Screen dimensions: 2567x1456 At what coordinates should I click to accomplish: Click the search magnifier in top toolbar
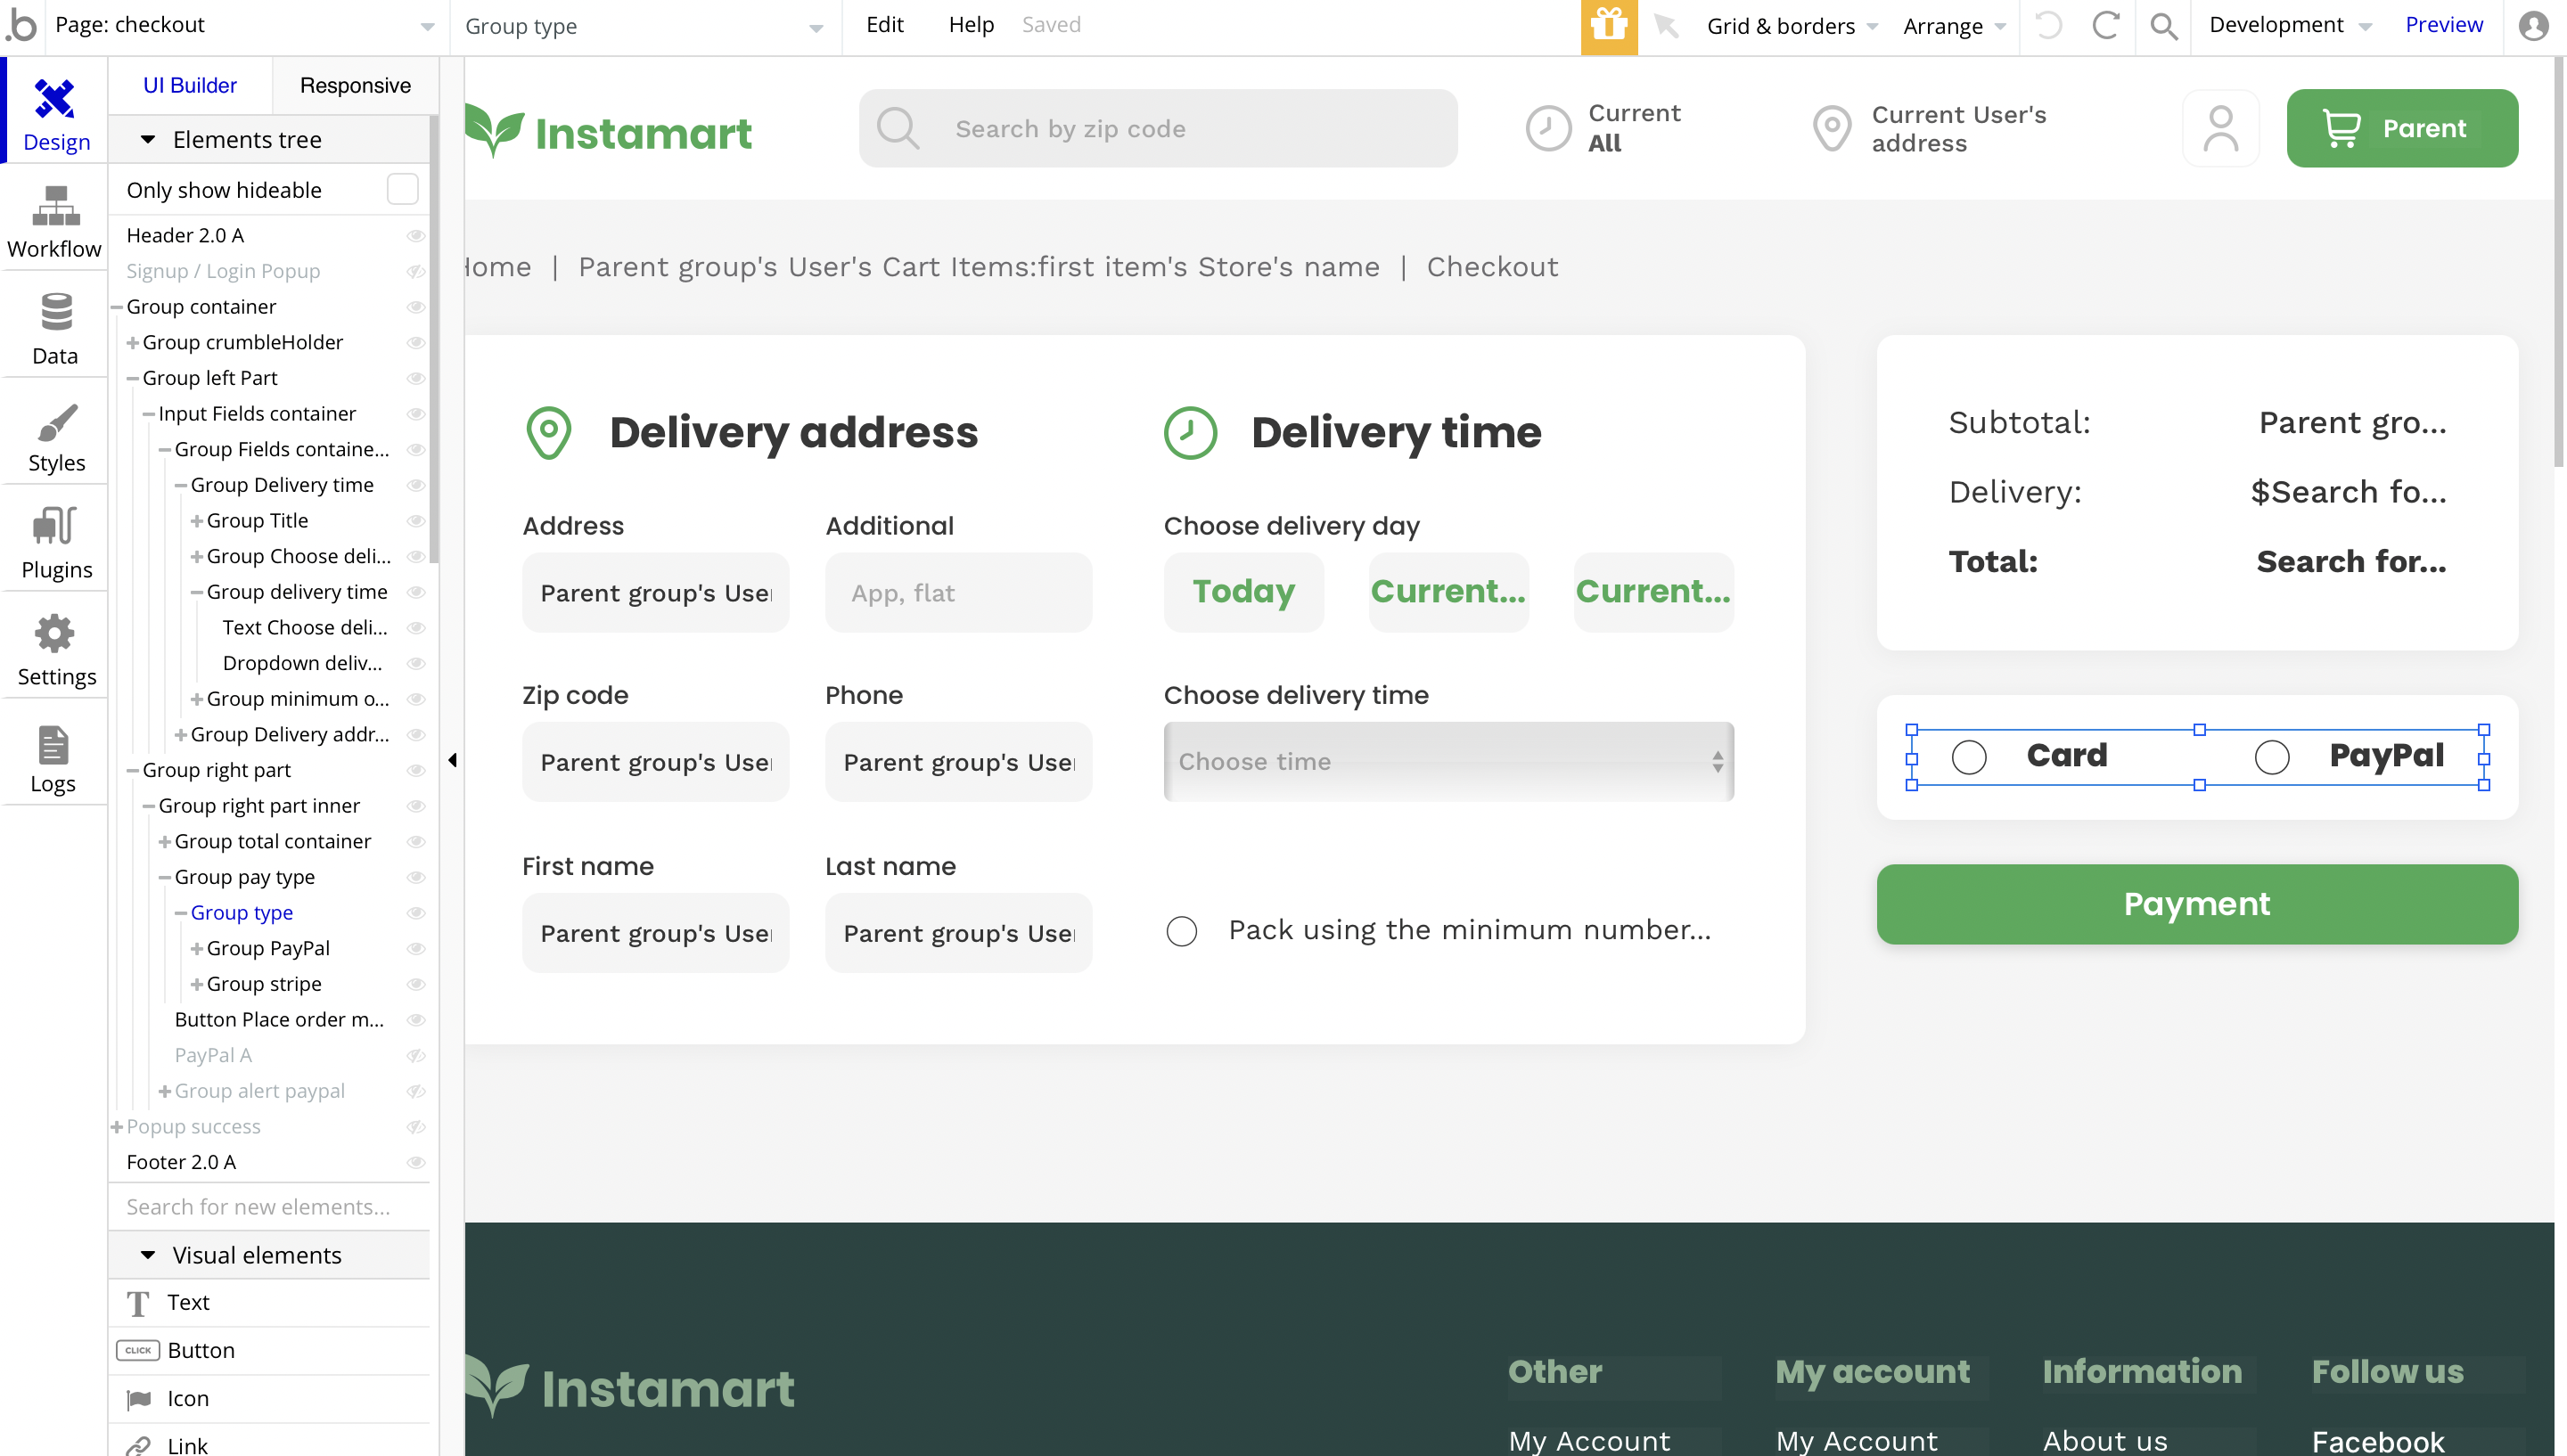tap(2163, 26)
